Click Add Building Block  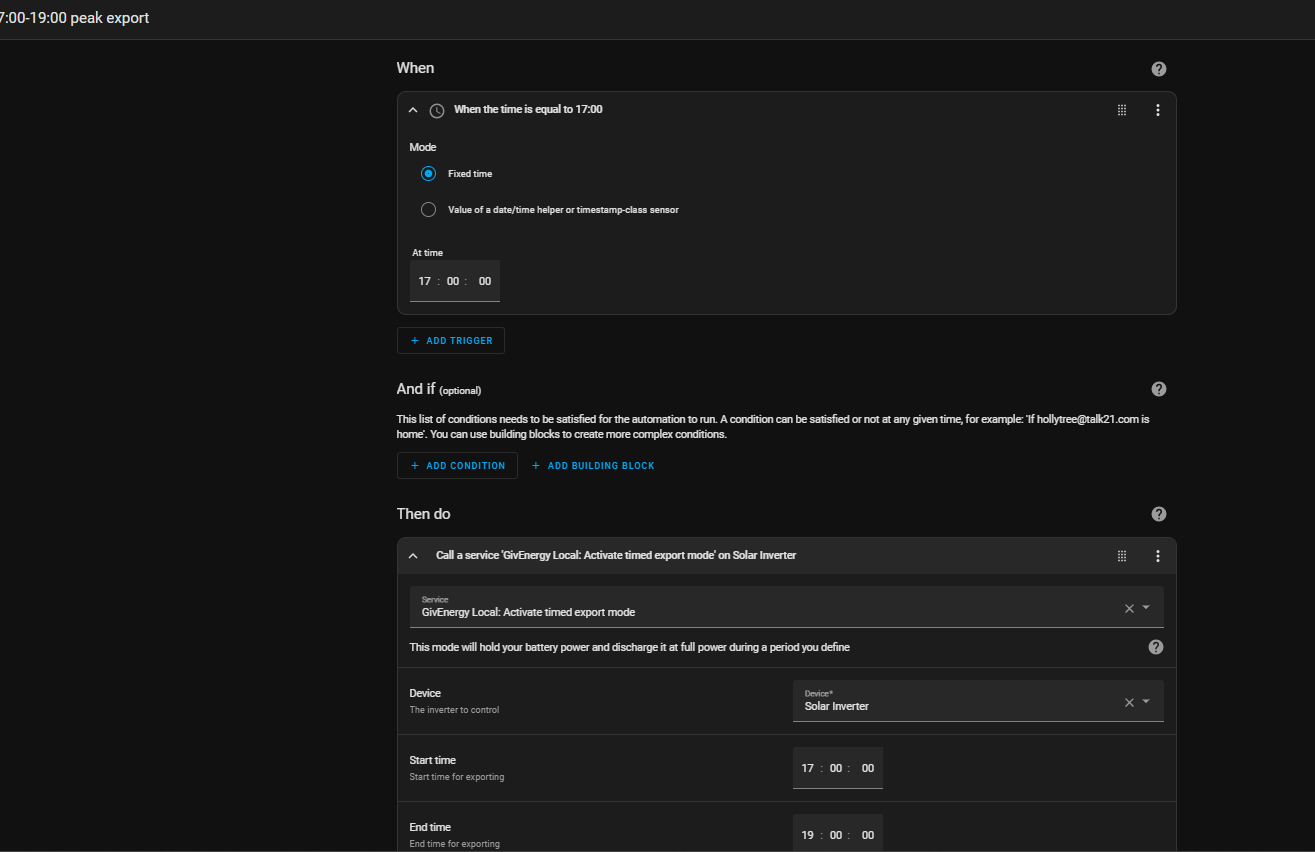[593, 465]
